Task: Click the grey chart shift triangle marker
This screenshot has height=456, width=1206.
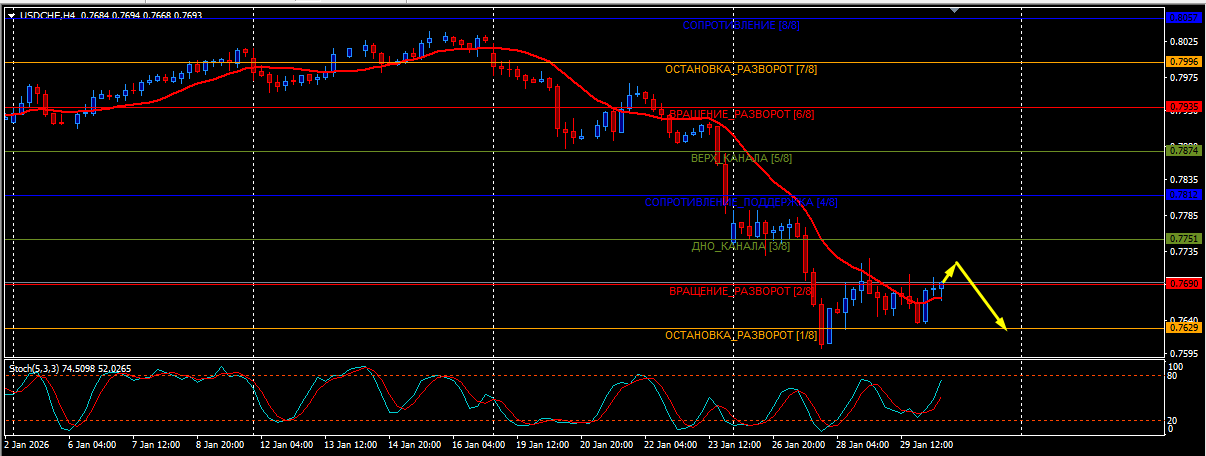Action: pos(954,10)
